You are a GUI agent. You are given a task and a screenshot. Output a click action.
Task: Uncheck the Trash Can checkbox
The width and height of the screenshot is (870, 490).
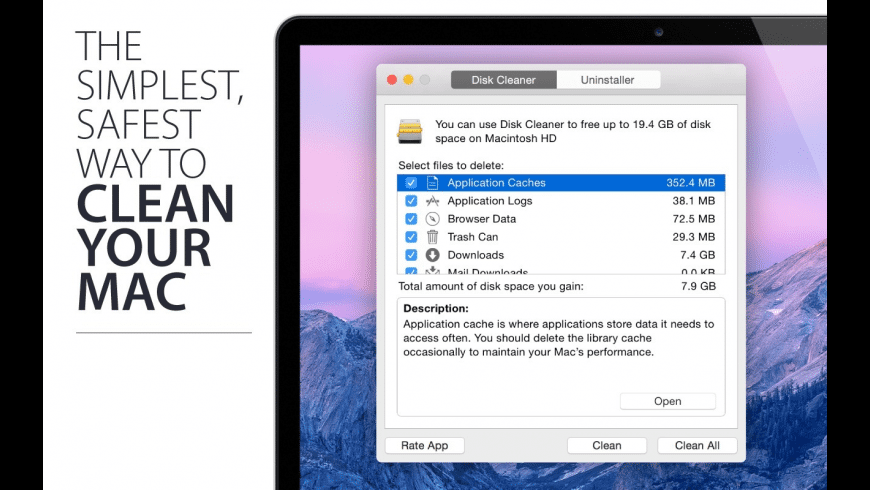pos(411,237)
